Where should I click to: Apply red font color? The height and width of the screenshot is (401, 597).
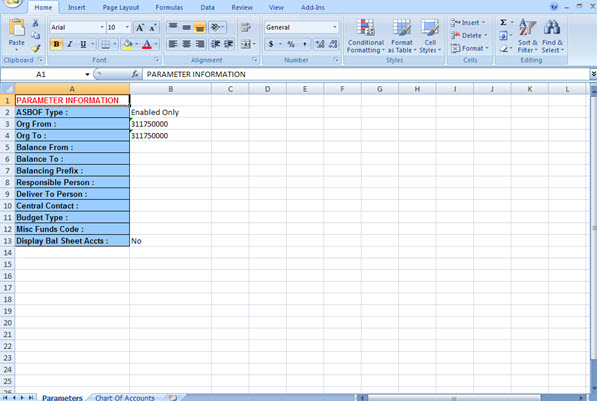(147, 45)
